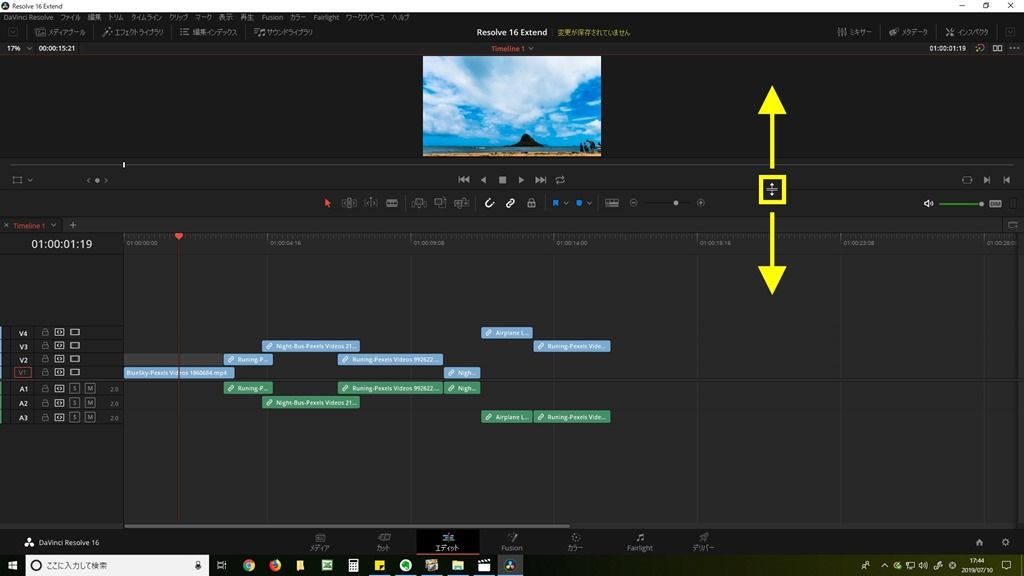
Task: Open the flag color dropdown arrow
Action: tap(566, 203)
